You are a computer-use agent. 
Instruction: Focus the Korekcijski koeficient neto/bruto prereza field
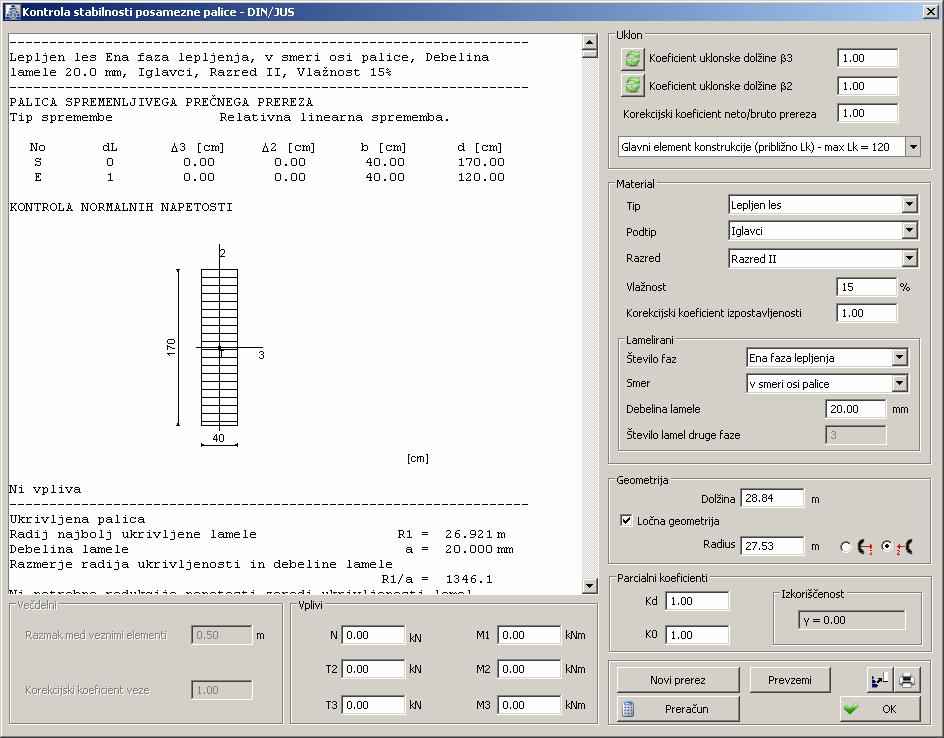tap(868, 113)
